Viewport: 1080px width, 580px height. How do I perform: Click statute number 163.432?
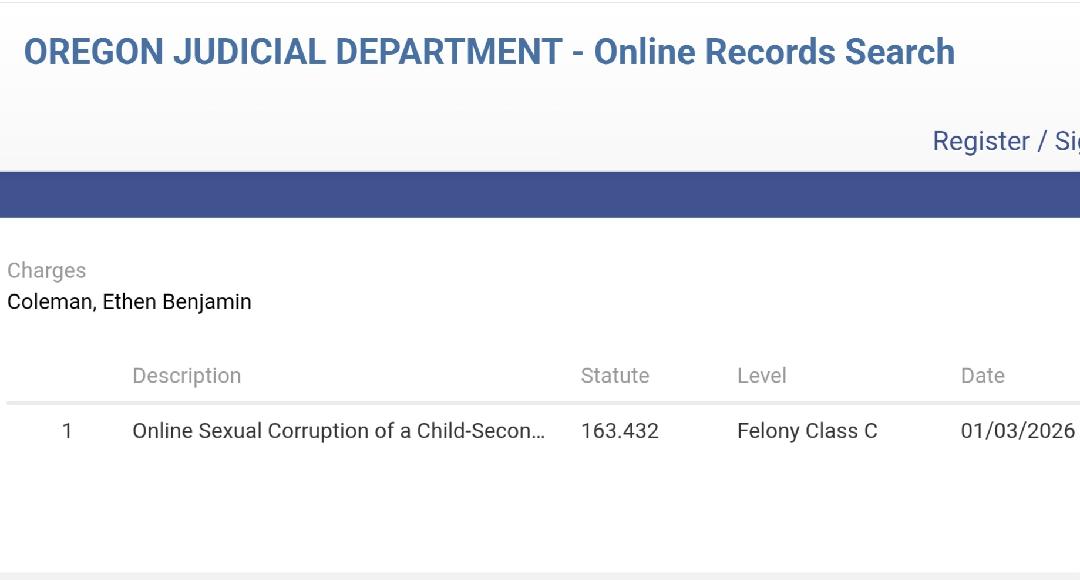pyautogui.click(x=620, y=431)
